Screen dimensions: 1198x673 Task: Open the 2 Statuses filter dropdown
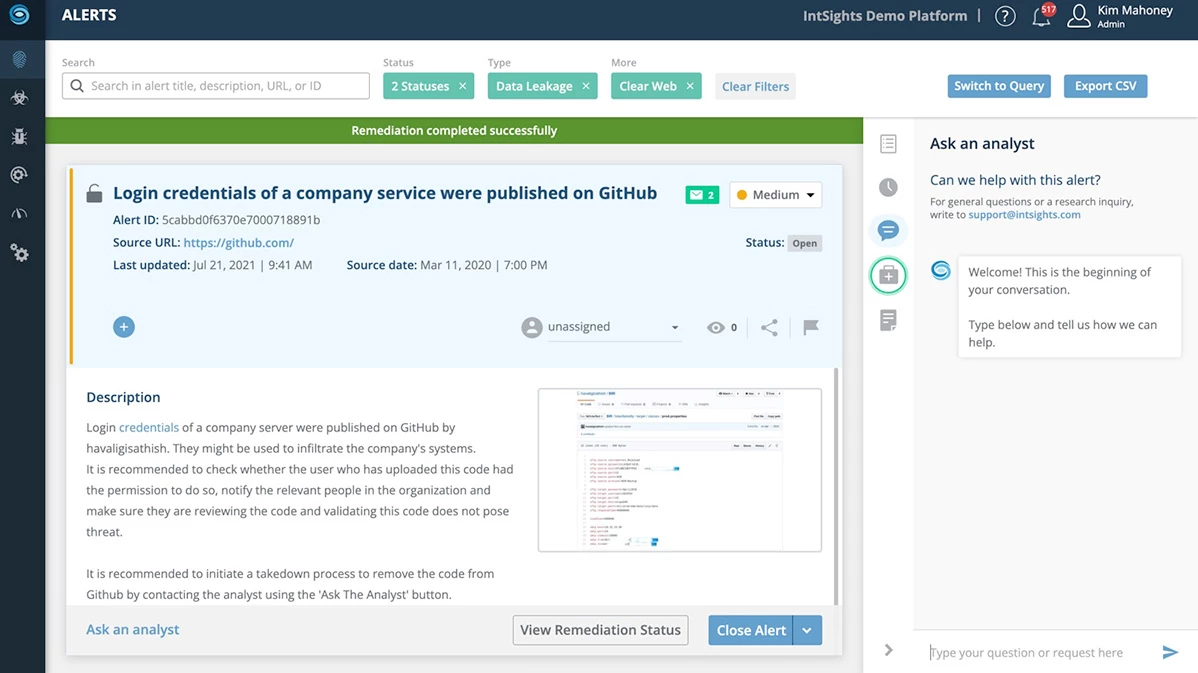(x=420, y=86)
